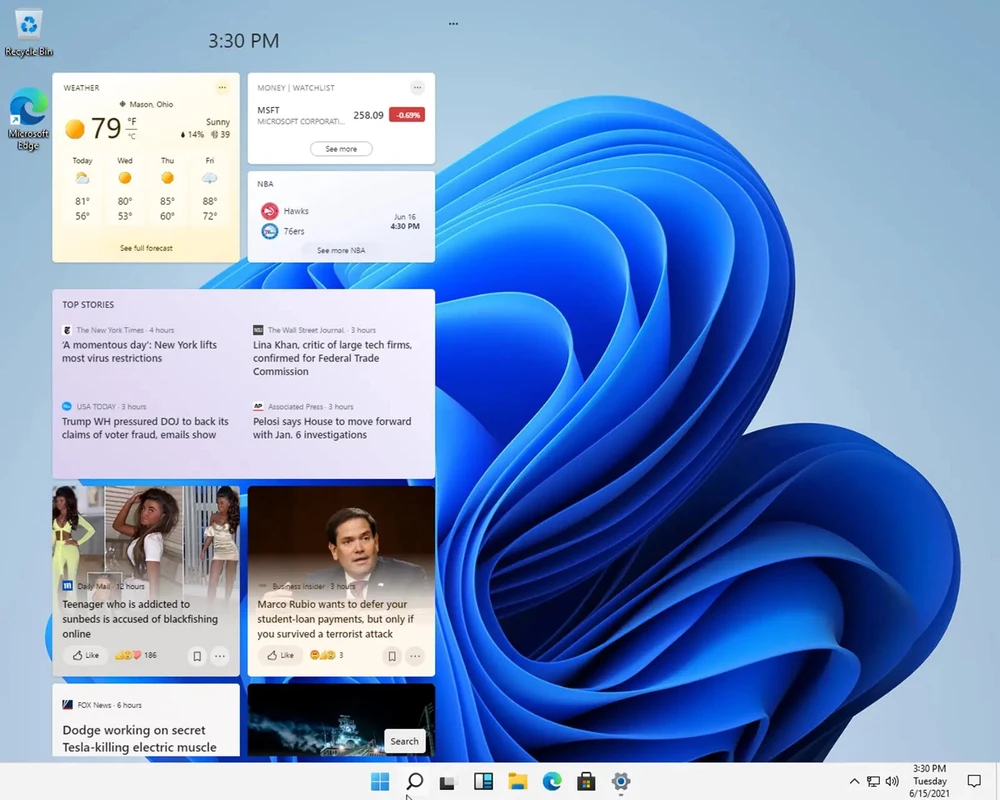The image size is (1000, 800).
Task: Click the Hawks team logo in the NBA widget
Action: click(267, 211)
